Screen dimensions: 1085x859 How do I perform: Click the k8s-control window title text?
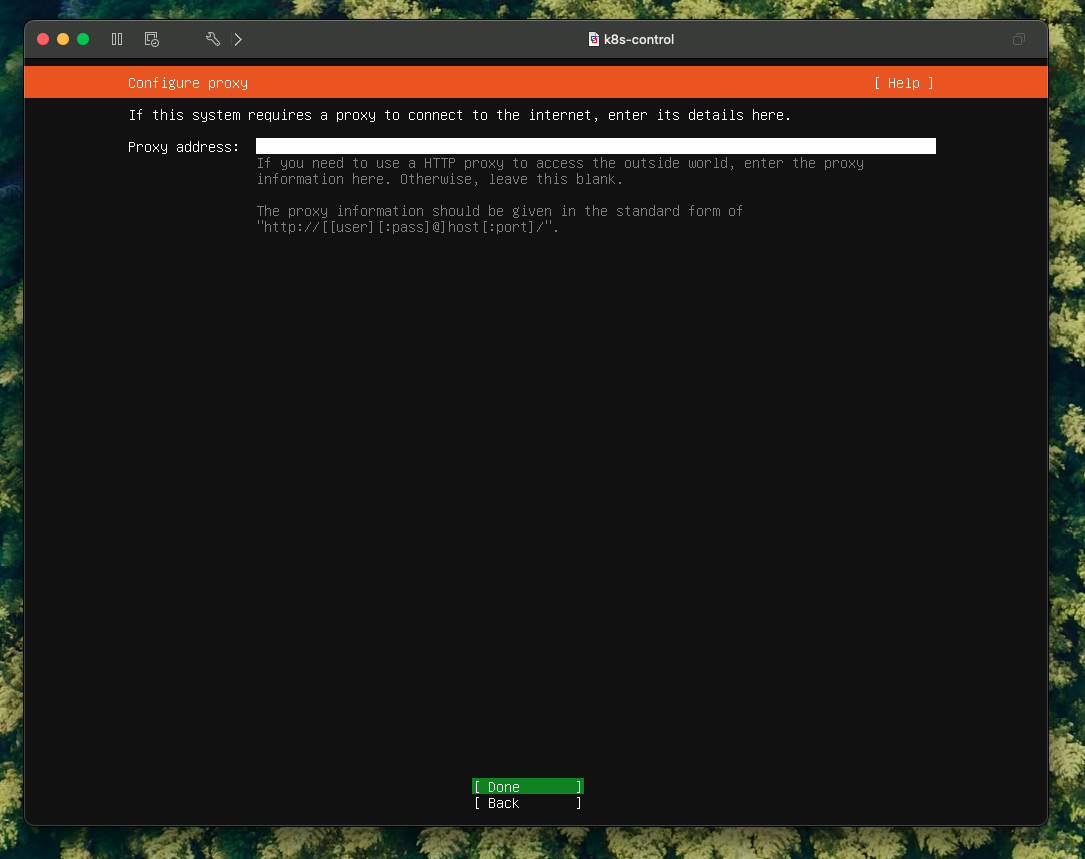(639, 40)
